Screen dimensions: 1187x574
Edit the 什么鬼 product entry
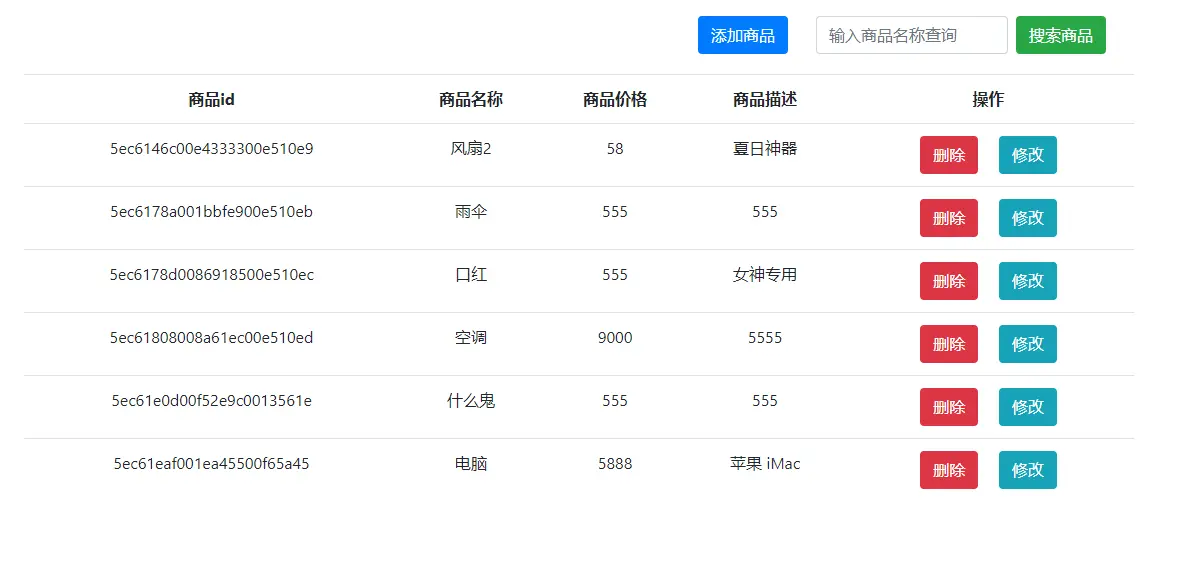1027,407
